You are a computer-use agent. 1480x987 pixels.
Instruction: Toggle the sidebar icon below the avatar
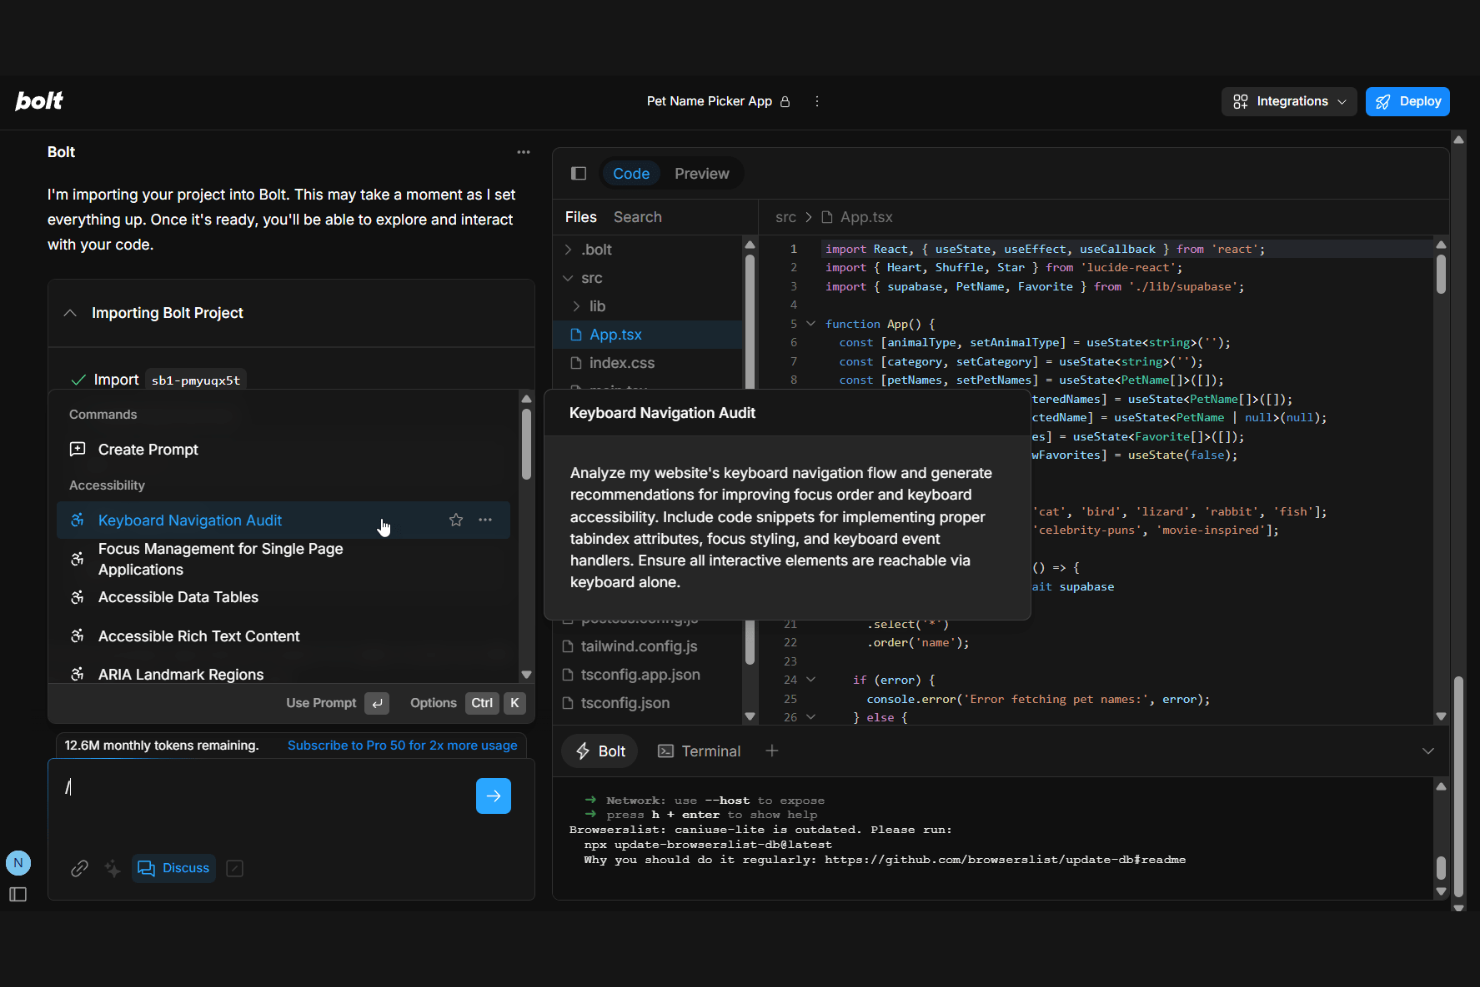(18, 894)
